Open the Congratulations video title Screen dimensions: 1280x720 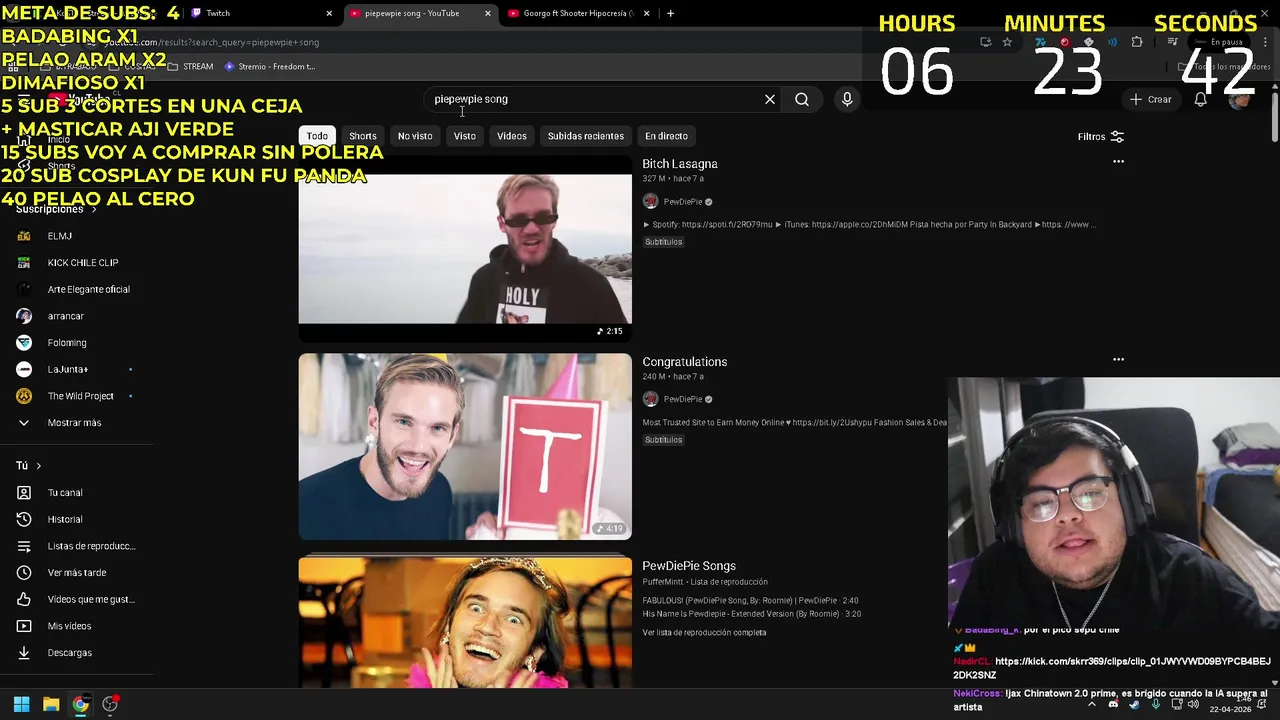[x=685, y=362]
